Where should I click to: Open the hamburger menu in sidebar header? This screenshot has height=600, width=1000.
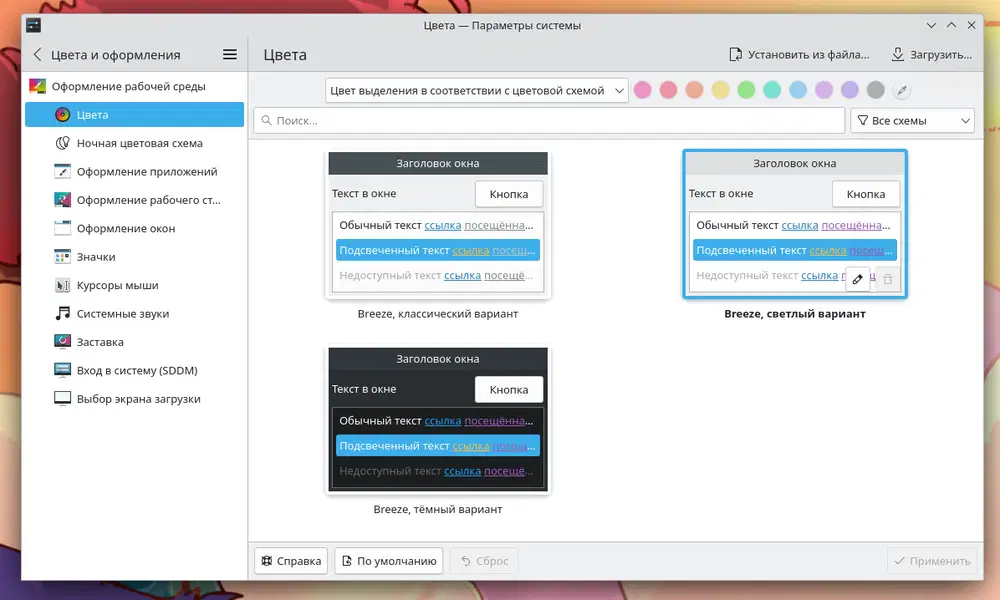(x=230, y=55)
